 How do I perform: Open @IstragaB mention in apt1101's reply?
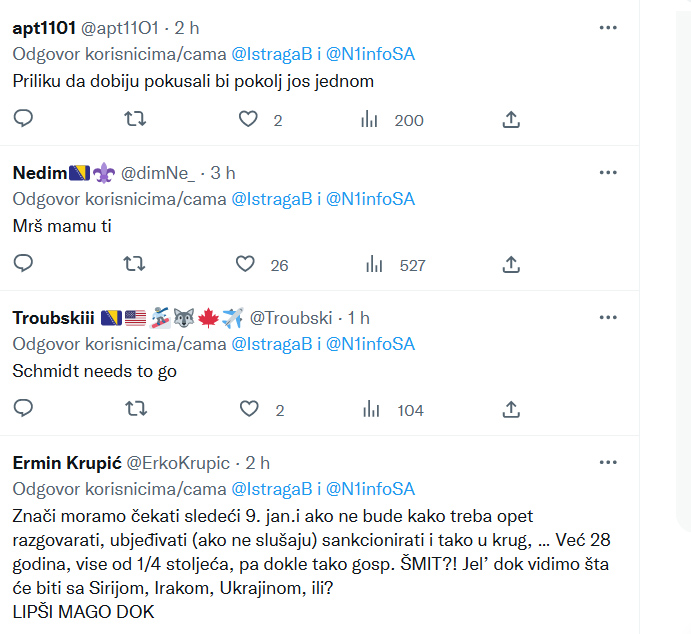pyautogui.click(x=272, y=54)
